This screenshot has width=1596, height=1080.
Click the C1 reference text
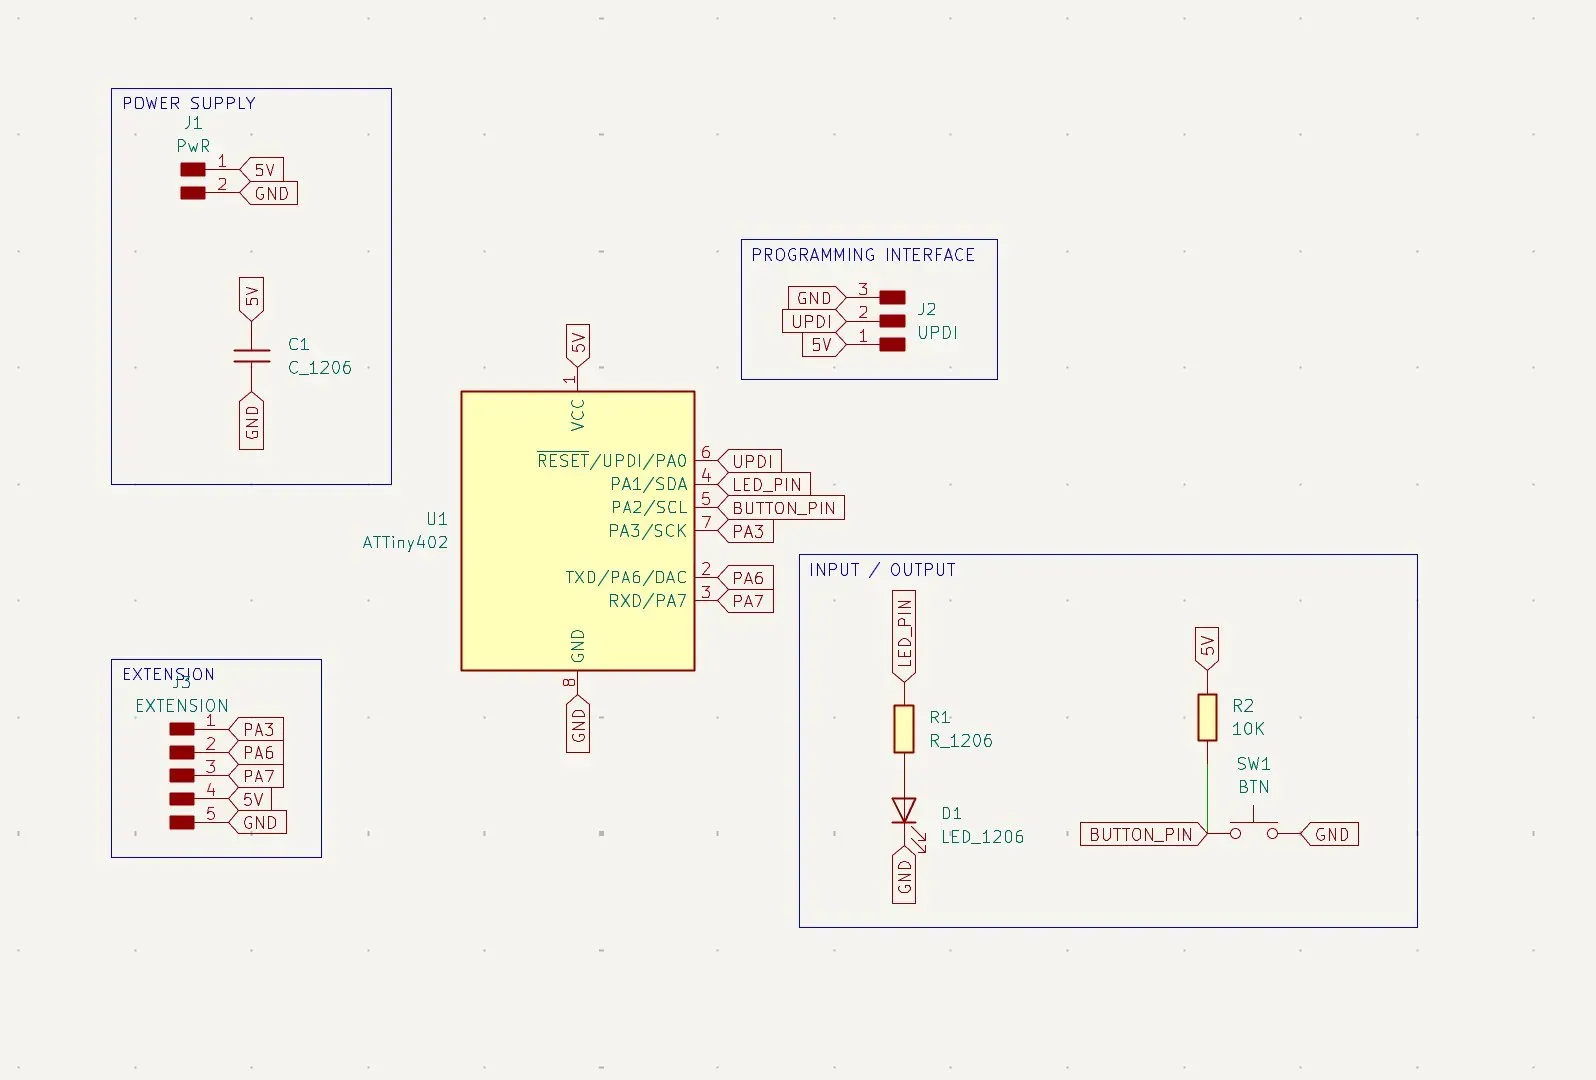[x=299, y=344]
